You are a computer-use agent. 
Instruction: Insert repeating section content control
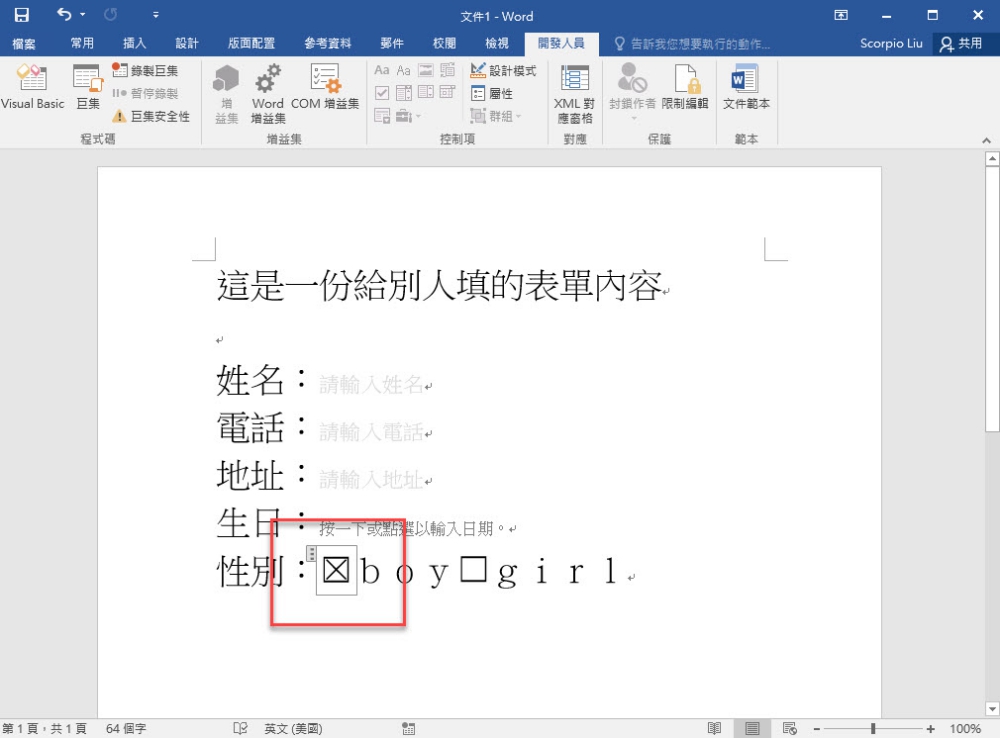coord(381,116)
